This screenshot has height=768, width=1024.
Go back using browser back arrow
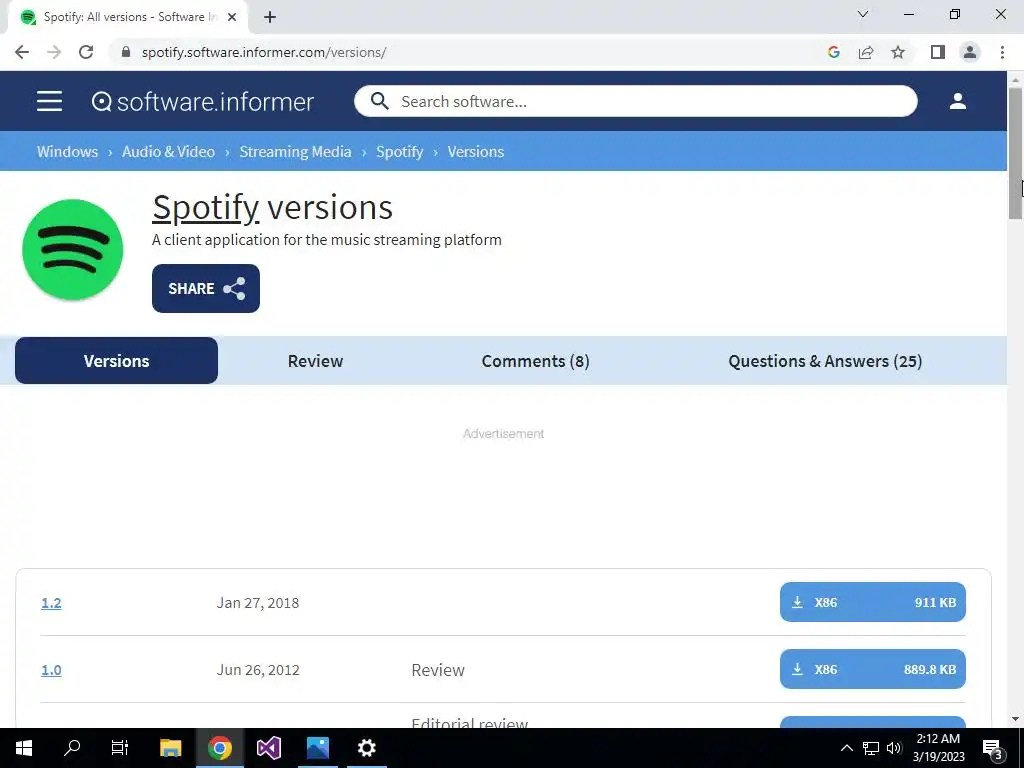click(22, 52)
